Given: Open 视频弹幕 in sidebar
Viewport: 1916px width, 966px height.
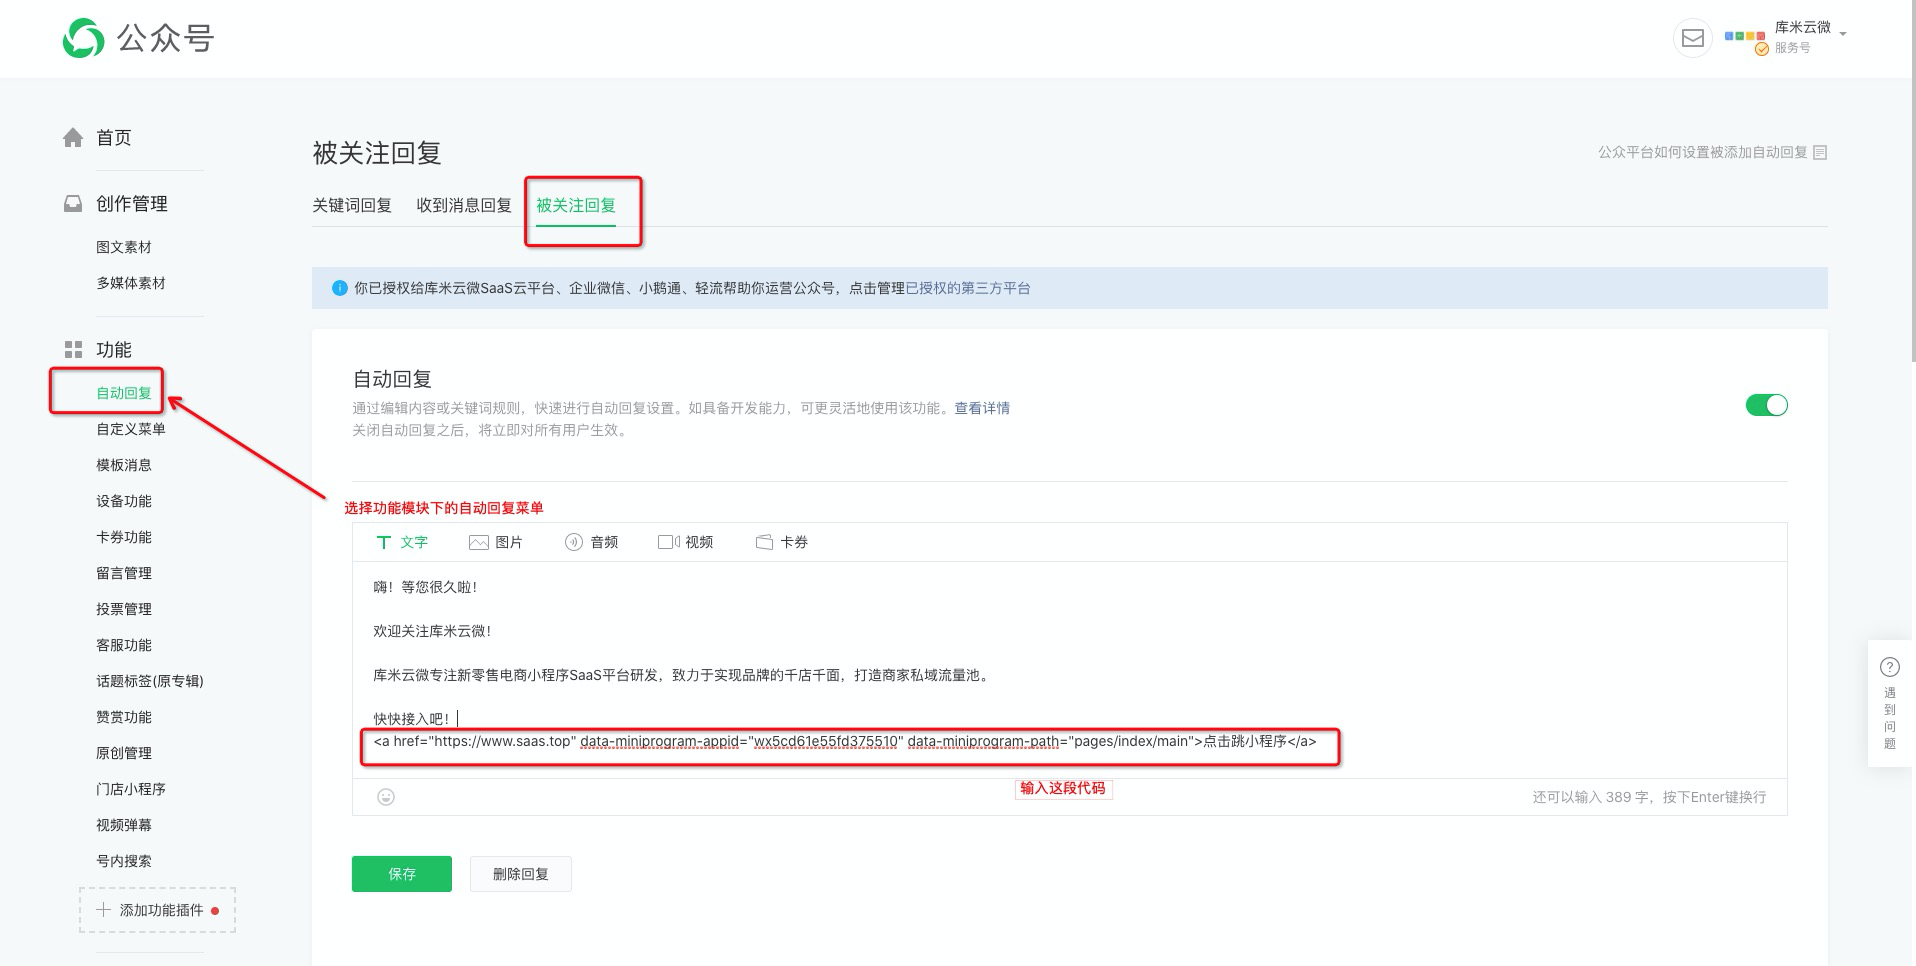Looking at the screenshot, I should (x=124, y=825).
